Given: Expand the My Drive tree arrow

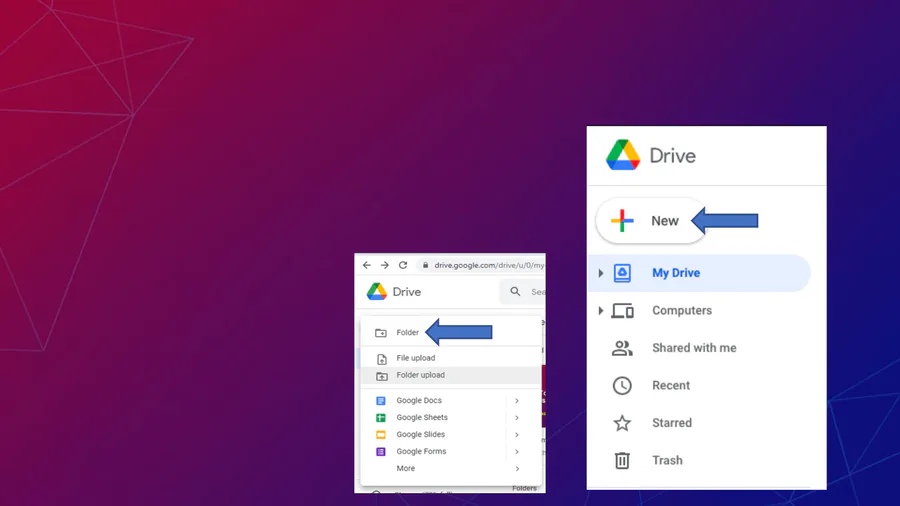Looking at the screenshot, I should pos(601,273).
